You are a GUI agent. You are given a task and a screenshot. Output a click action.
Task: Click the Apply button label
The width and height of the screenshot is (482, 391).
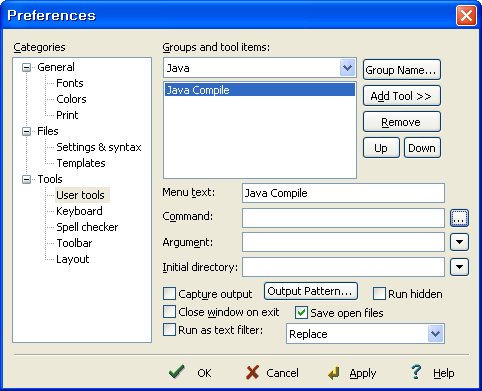pyautogui.click(x=363, y=374)
